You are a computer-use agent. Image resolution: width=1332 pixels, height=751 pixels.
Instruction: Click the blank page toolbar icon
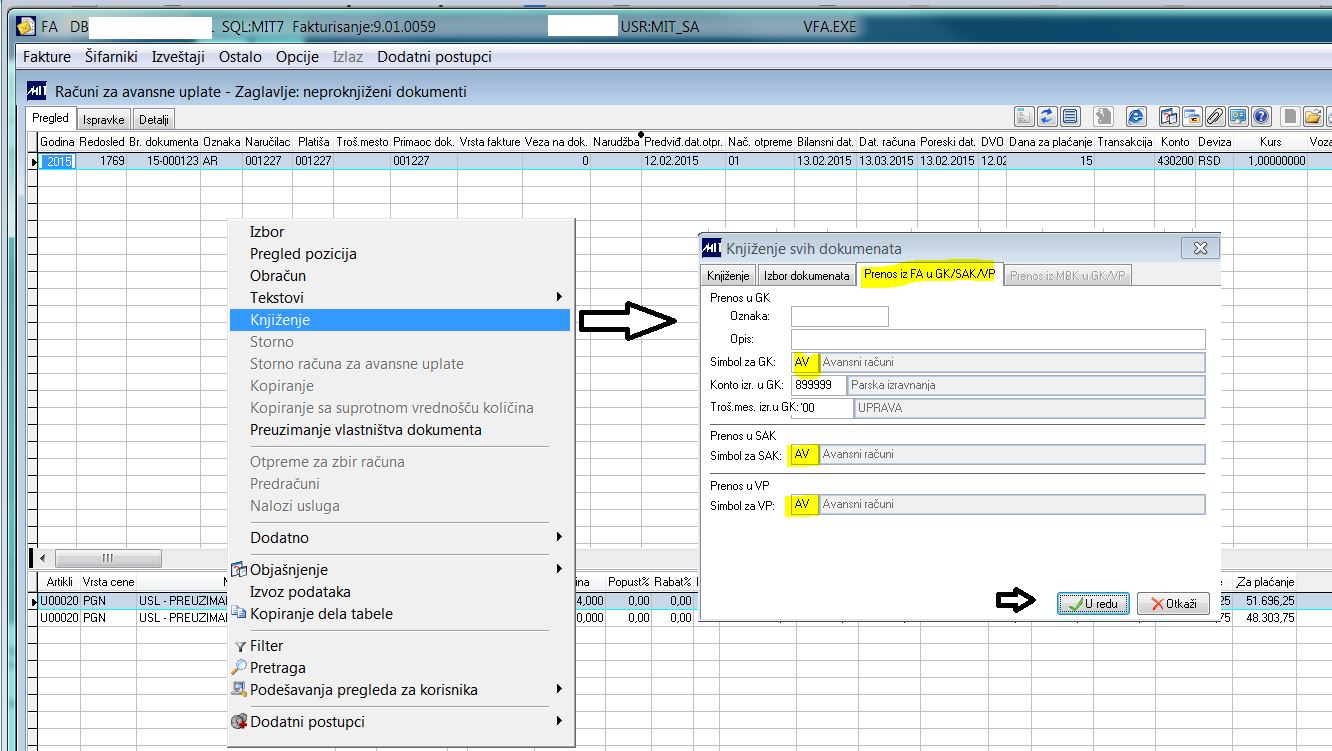pos(1290,116)
